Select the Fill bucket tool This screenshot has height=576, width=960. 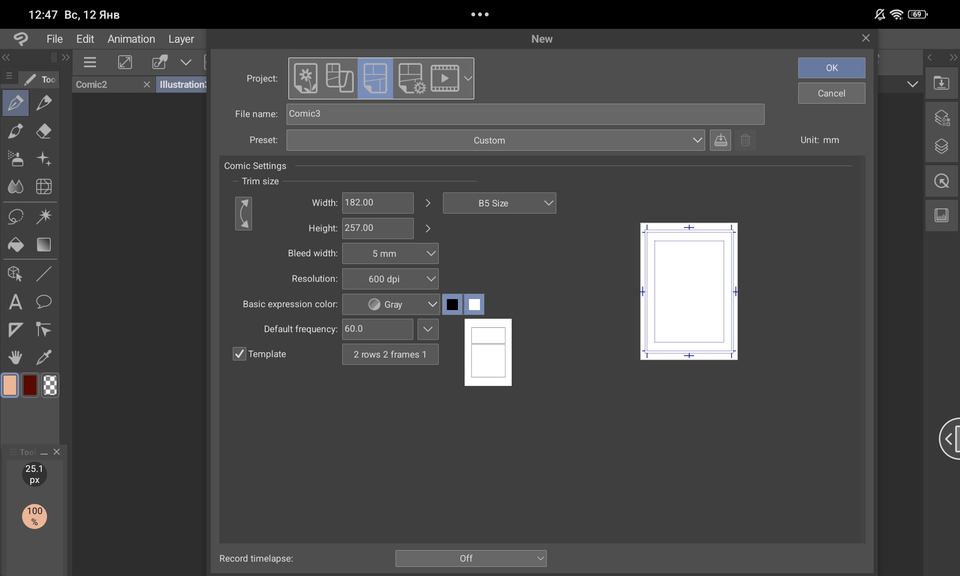click(x=15, y=244)
